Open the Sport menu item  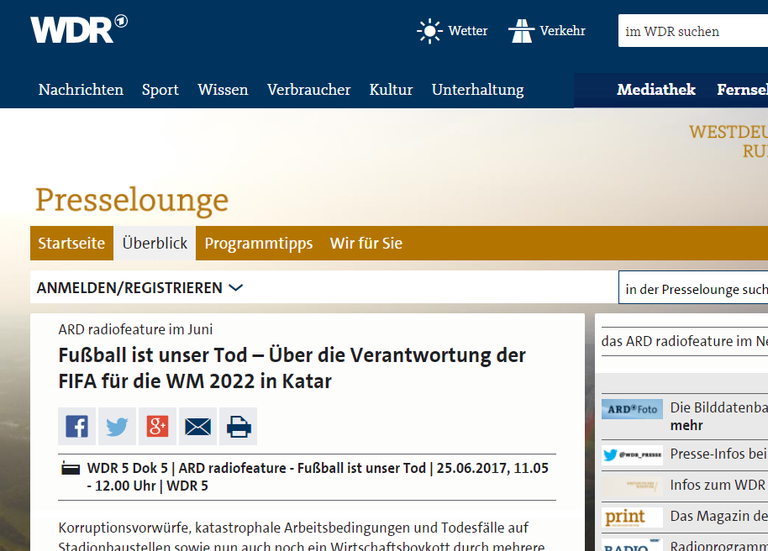[x=160, y=90]
